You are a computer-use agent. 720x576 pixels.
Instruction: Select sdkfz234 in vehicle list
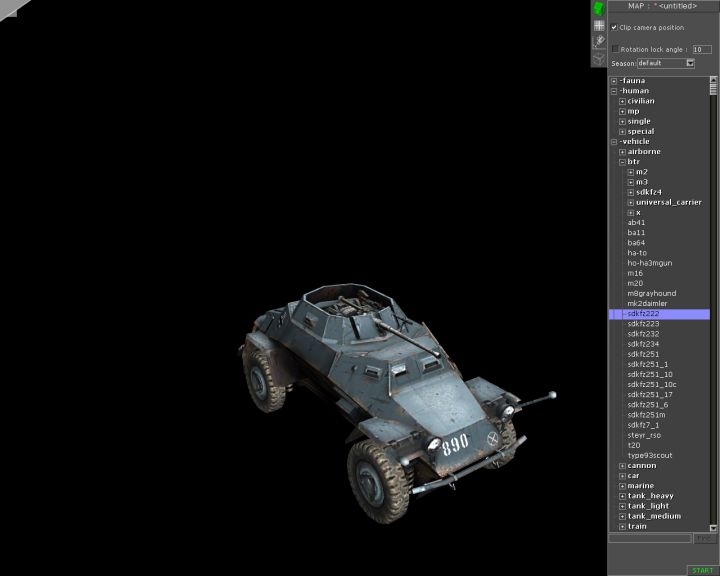pyautogui.click(x=644, y=344)
